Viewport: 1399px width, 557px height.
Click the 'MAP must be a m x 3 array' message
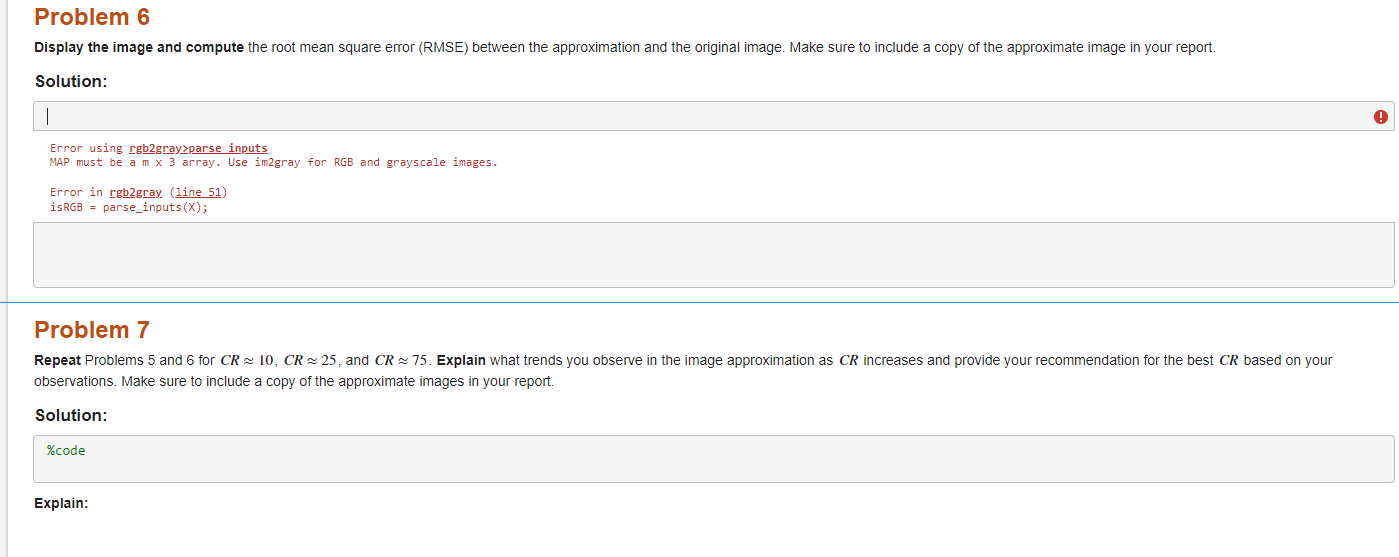(274, 162)
